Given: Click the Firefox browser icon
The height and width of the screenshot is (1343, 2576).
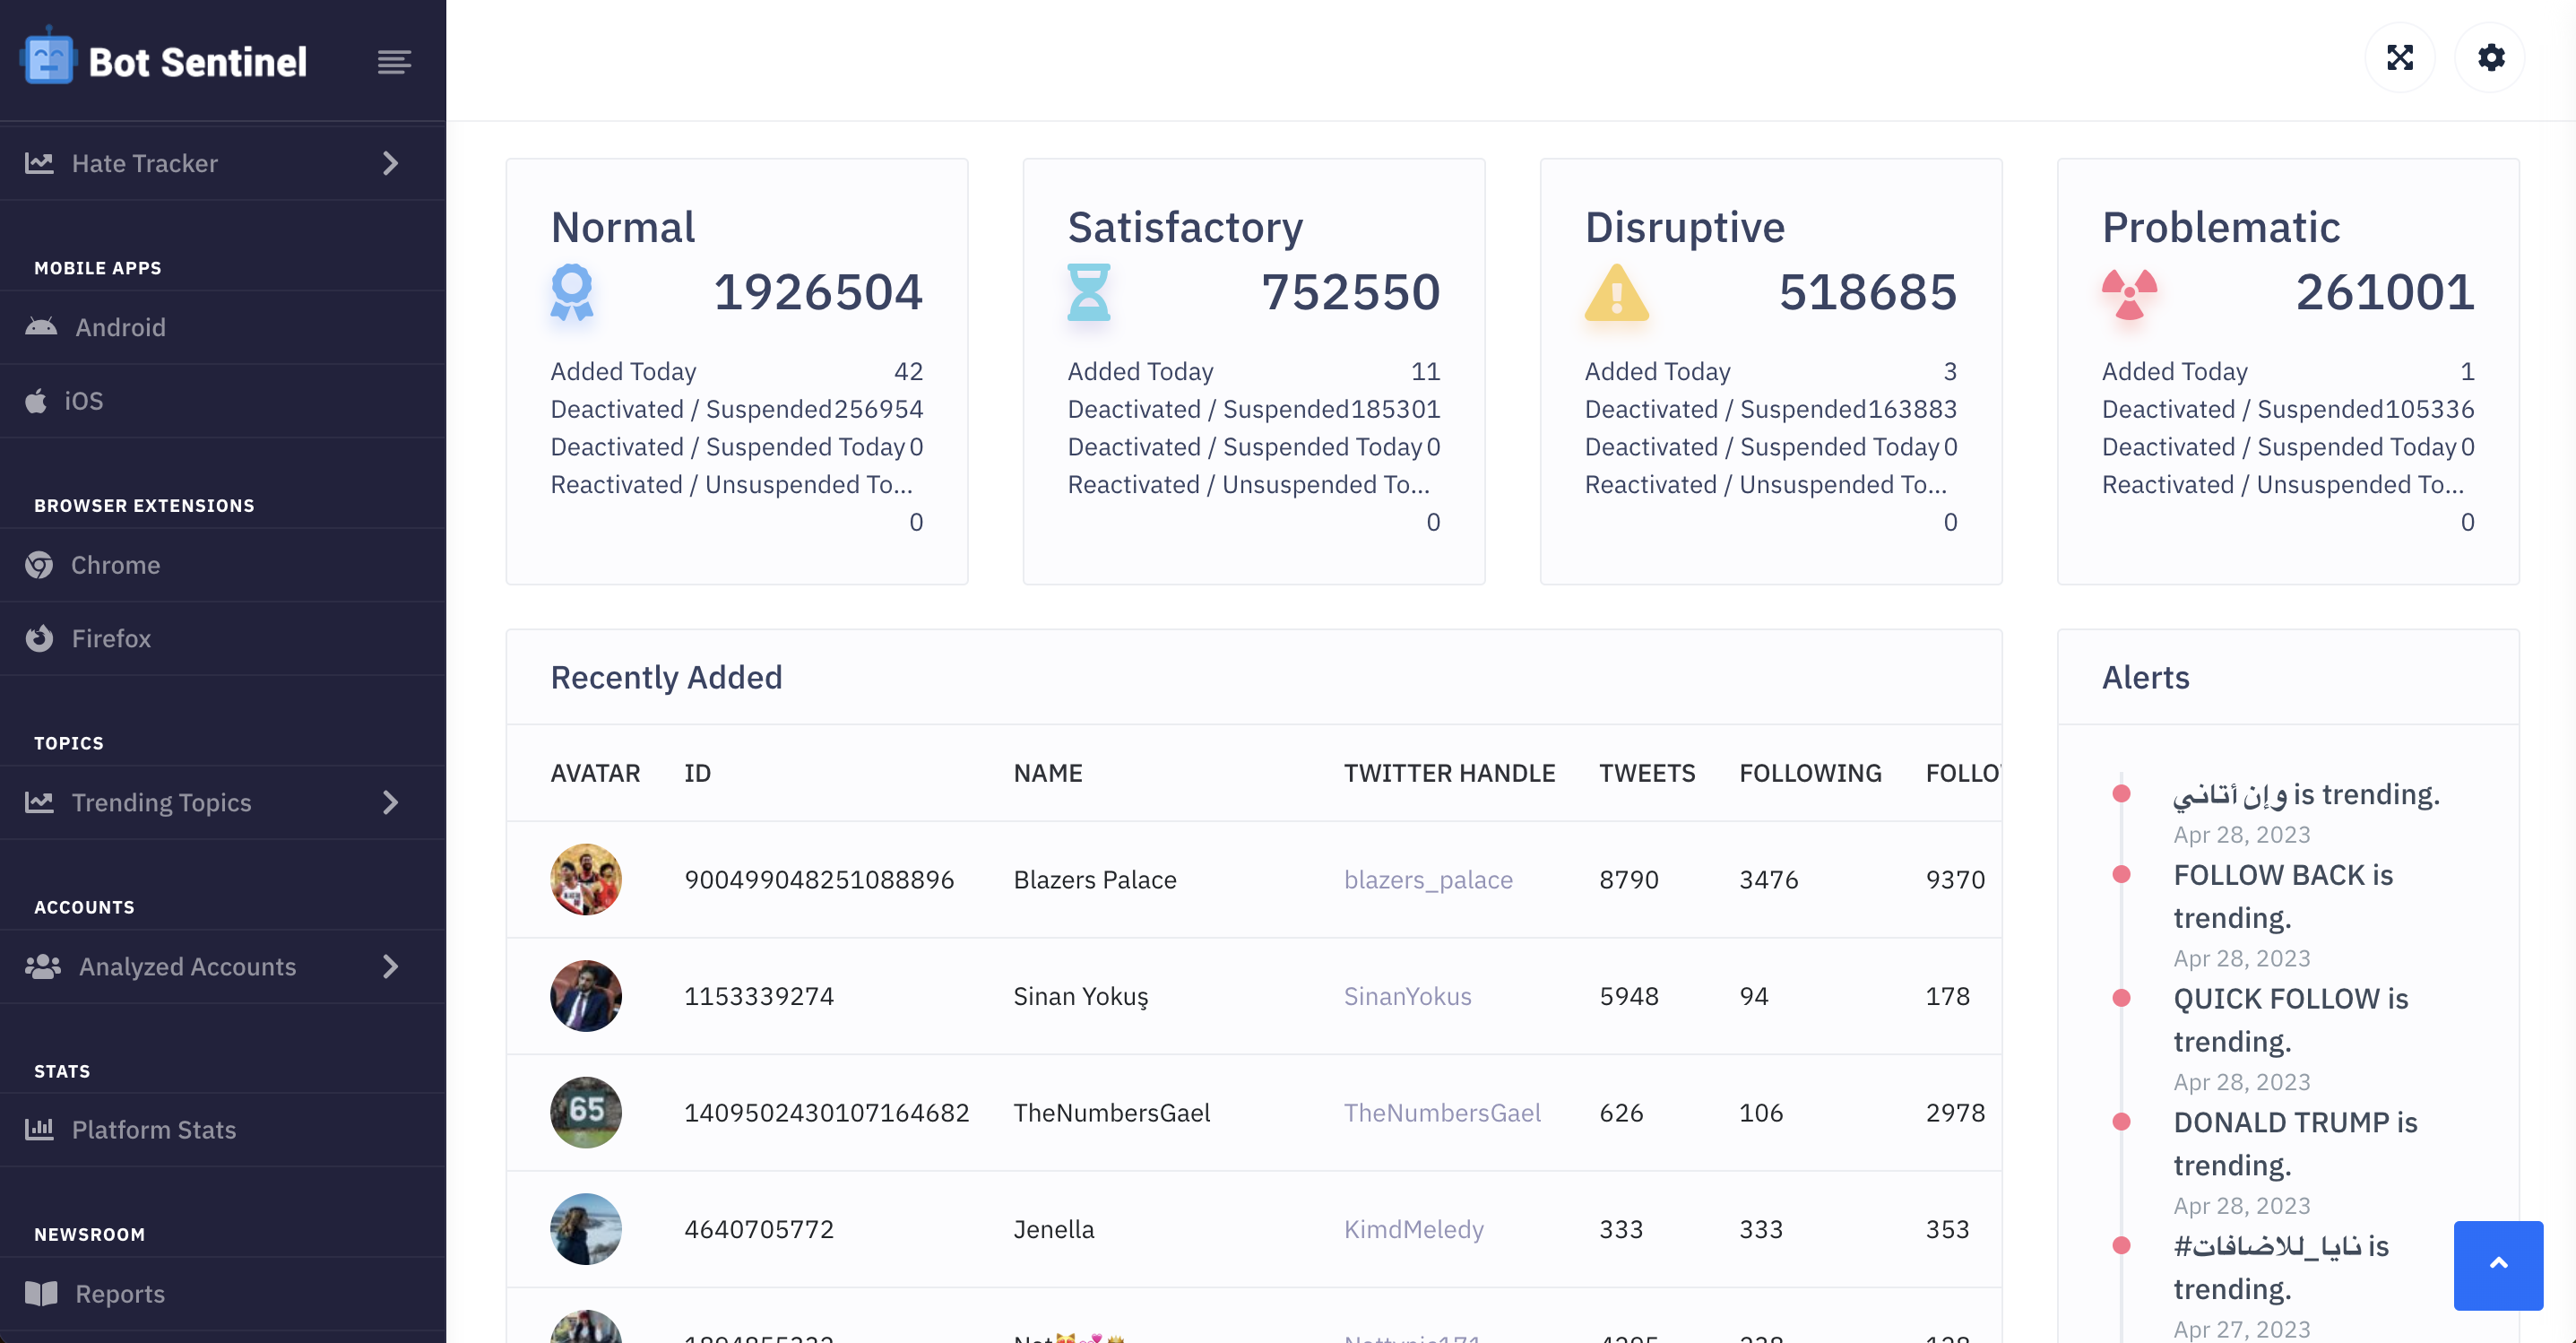Looking at the screenshot, I should click(39, 638).
